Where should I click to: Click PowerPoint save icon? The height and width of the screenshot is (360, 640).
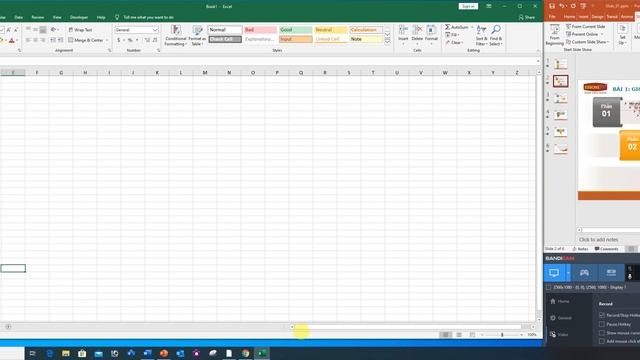[x=552, y=6]
